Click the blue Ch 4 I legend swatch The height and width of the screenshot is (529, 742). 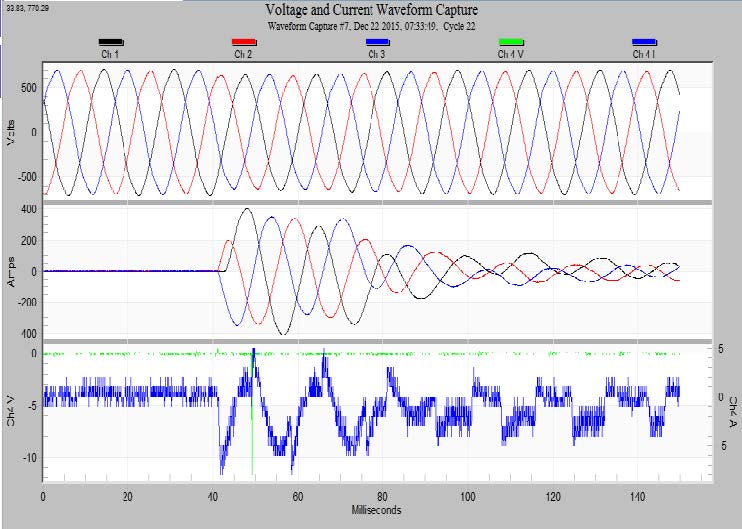(644, 43)
